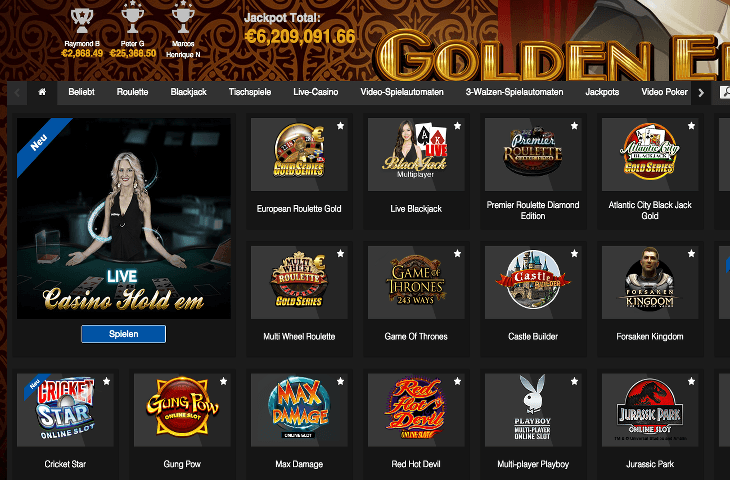This screenshot has height=480, width=730.
Task: Favorite European Roulette Gold with star
Action: [340, 126]
